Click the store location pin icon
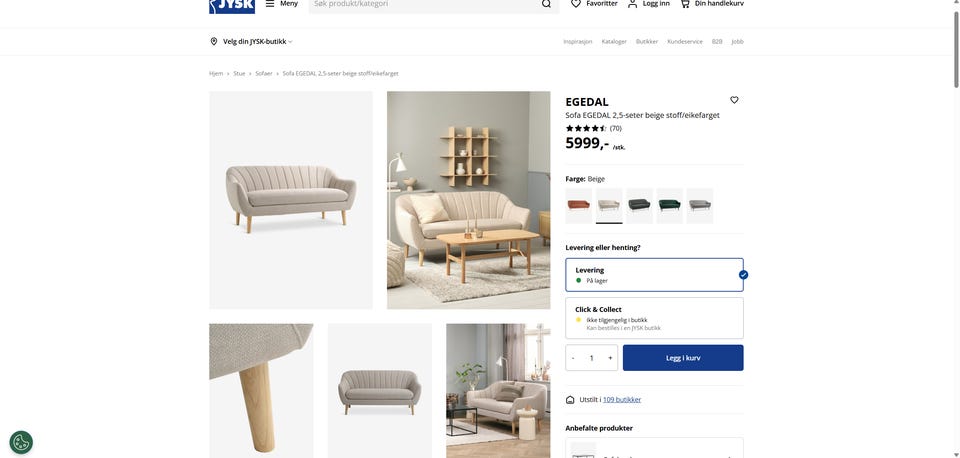Image resolution: width=960 pixels, height=458 pixels. pos(214,42)
